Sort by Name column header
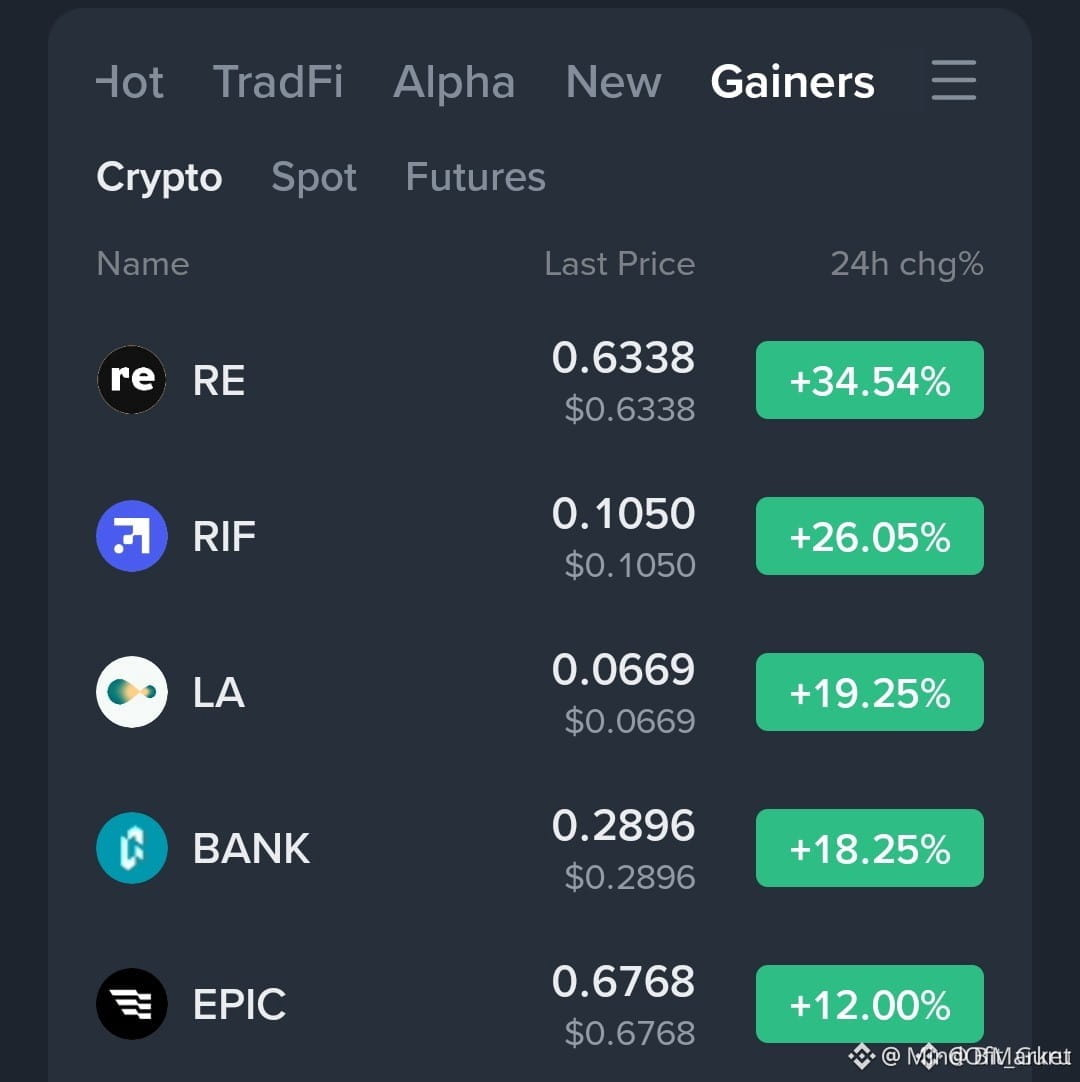1080x1082 pixels. click(143, 264)
